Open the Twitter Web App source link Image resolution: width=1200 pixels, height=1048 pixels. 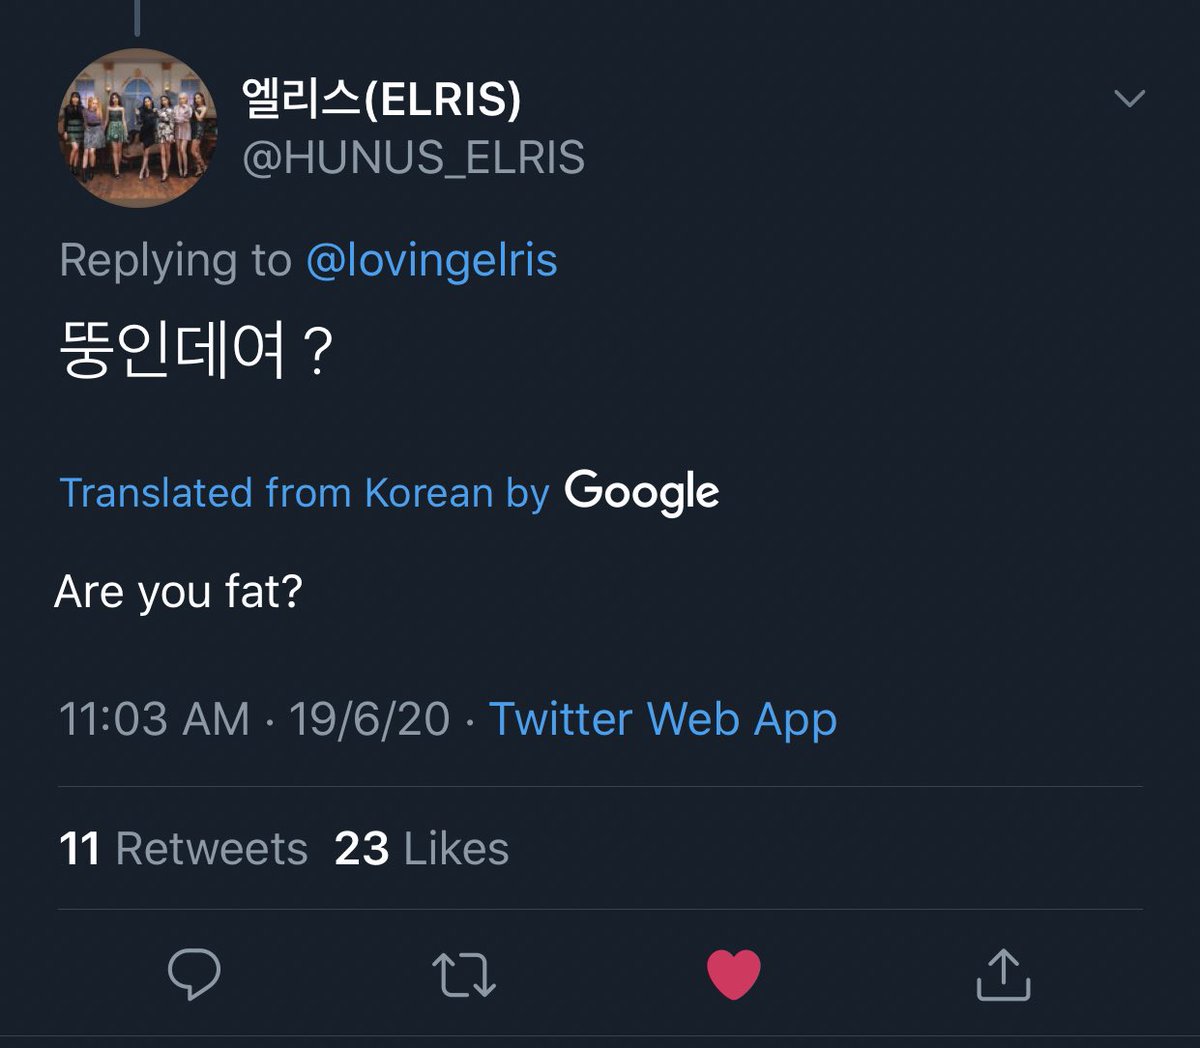[x=662, y=720]
